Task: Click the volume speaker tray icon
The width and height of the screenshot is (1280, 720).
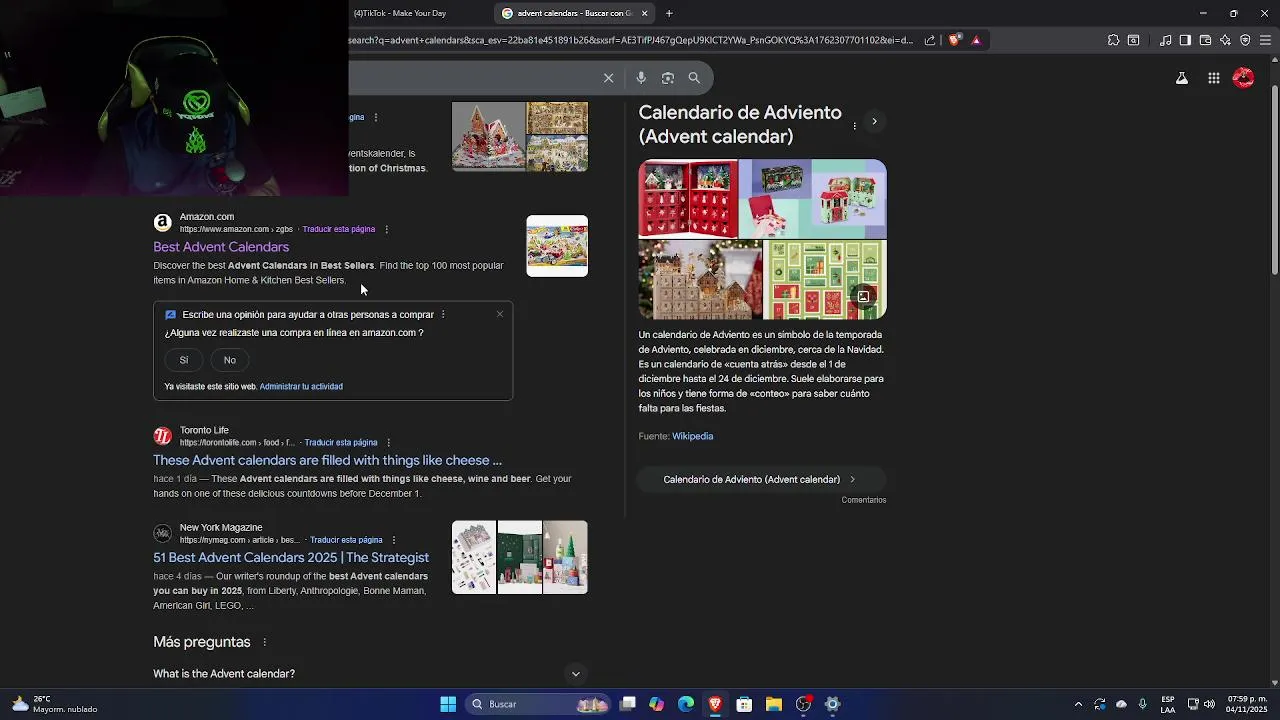Action: click(x=1210, y=704)
